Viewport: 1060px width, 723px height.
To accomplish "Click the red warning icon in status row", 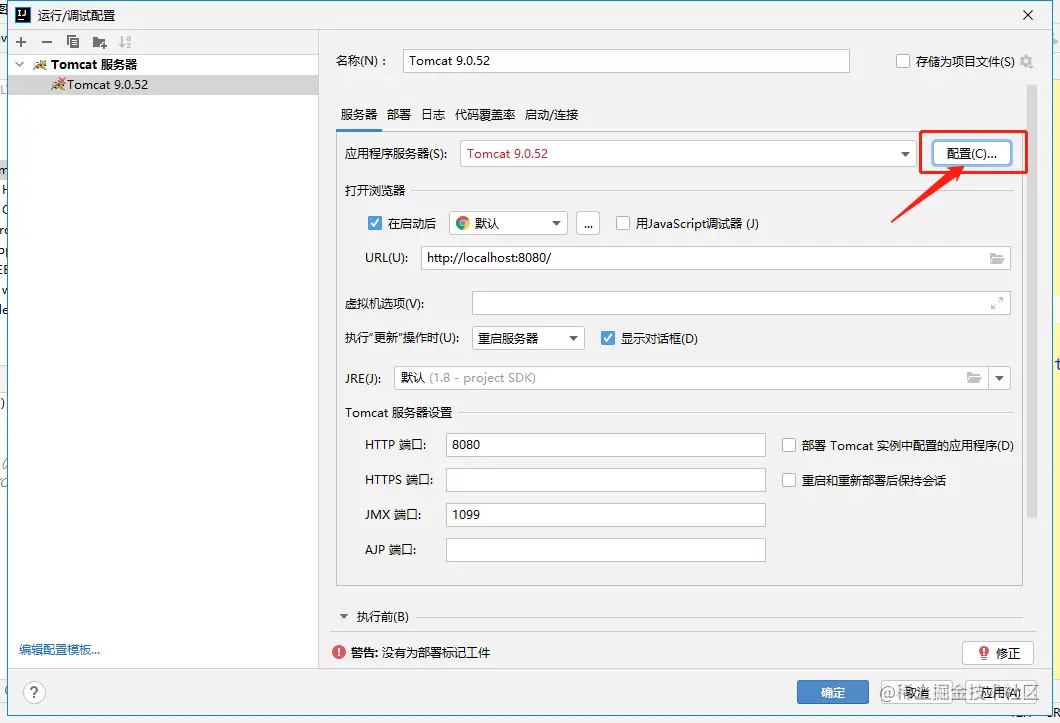I will pyautogui.click(x=339, y=652).
